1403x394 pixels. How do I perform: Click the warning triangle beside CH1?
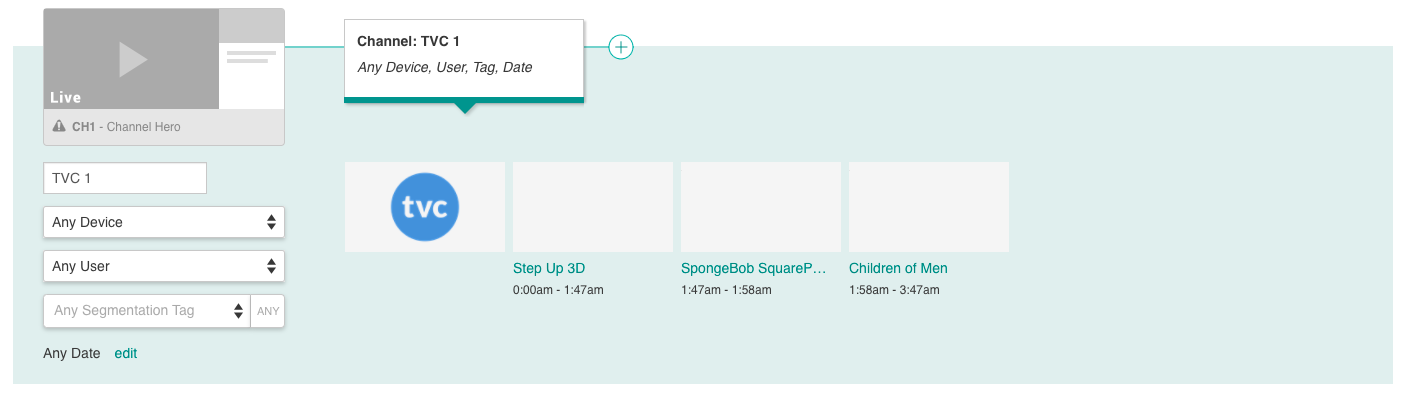60,128
